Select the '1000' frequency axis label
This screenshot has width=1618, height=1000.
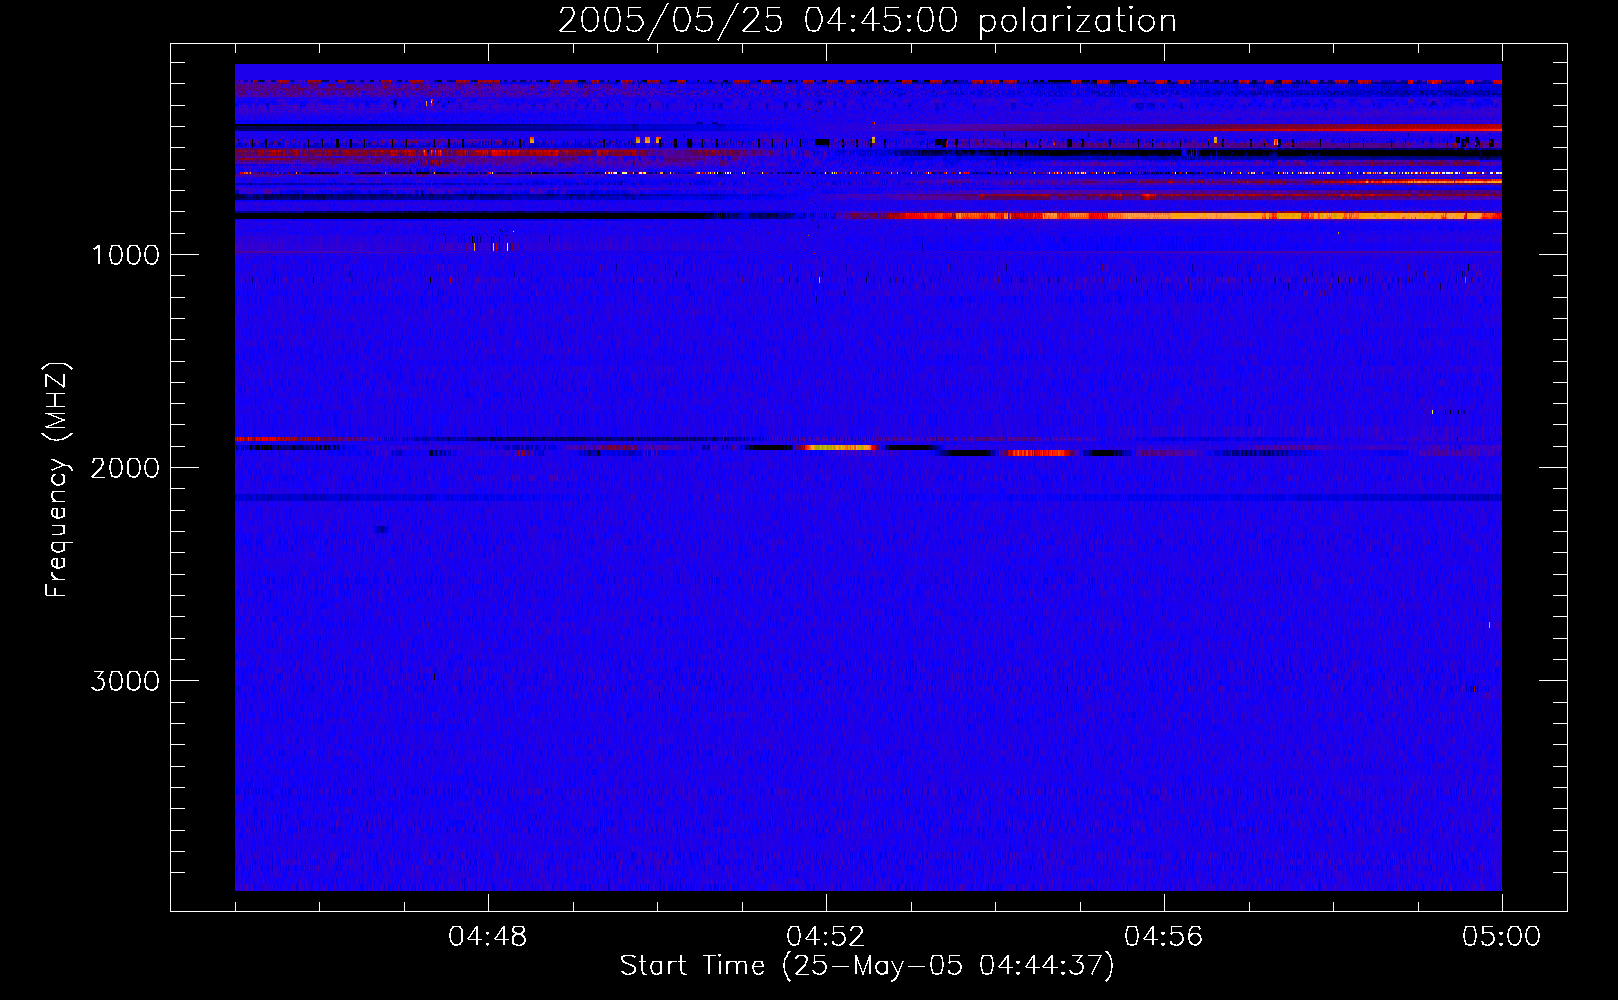125,255
